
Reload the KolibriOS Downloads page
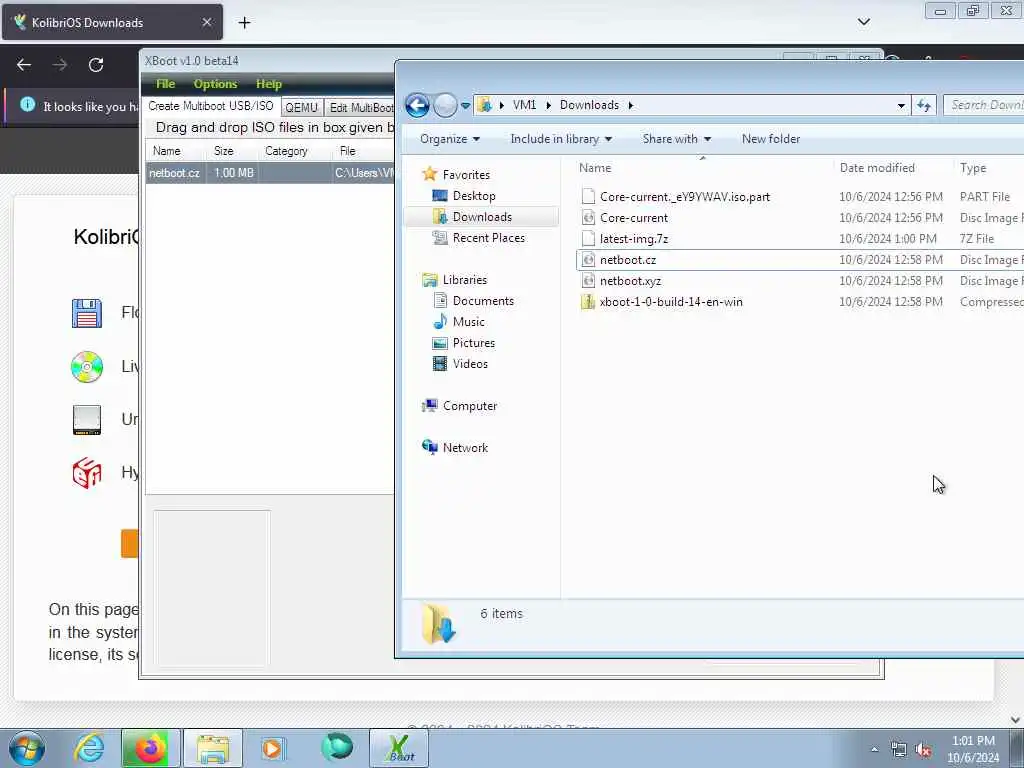pyautogui.click(x=96, y=65)
